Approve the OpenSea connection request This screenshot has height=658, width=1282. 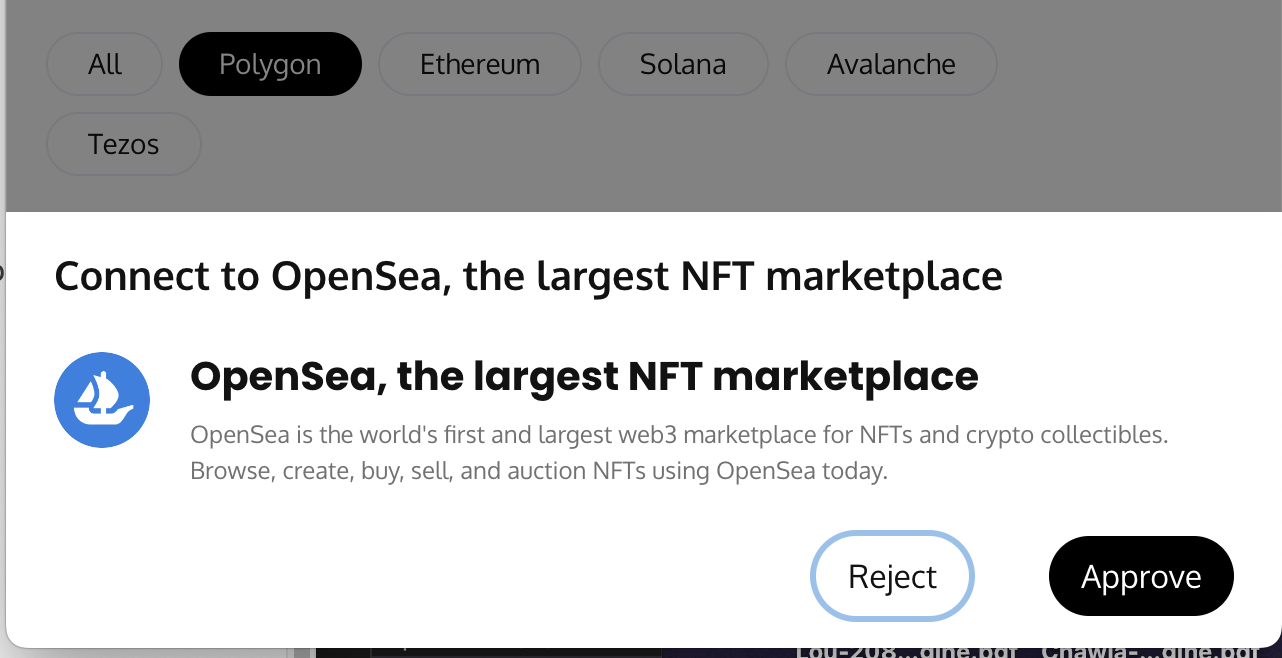click(1141, 576)
